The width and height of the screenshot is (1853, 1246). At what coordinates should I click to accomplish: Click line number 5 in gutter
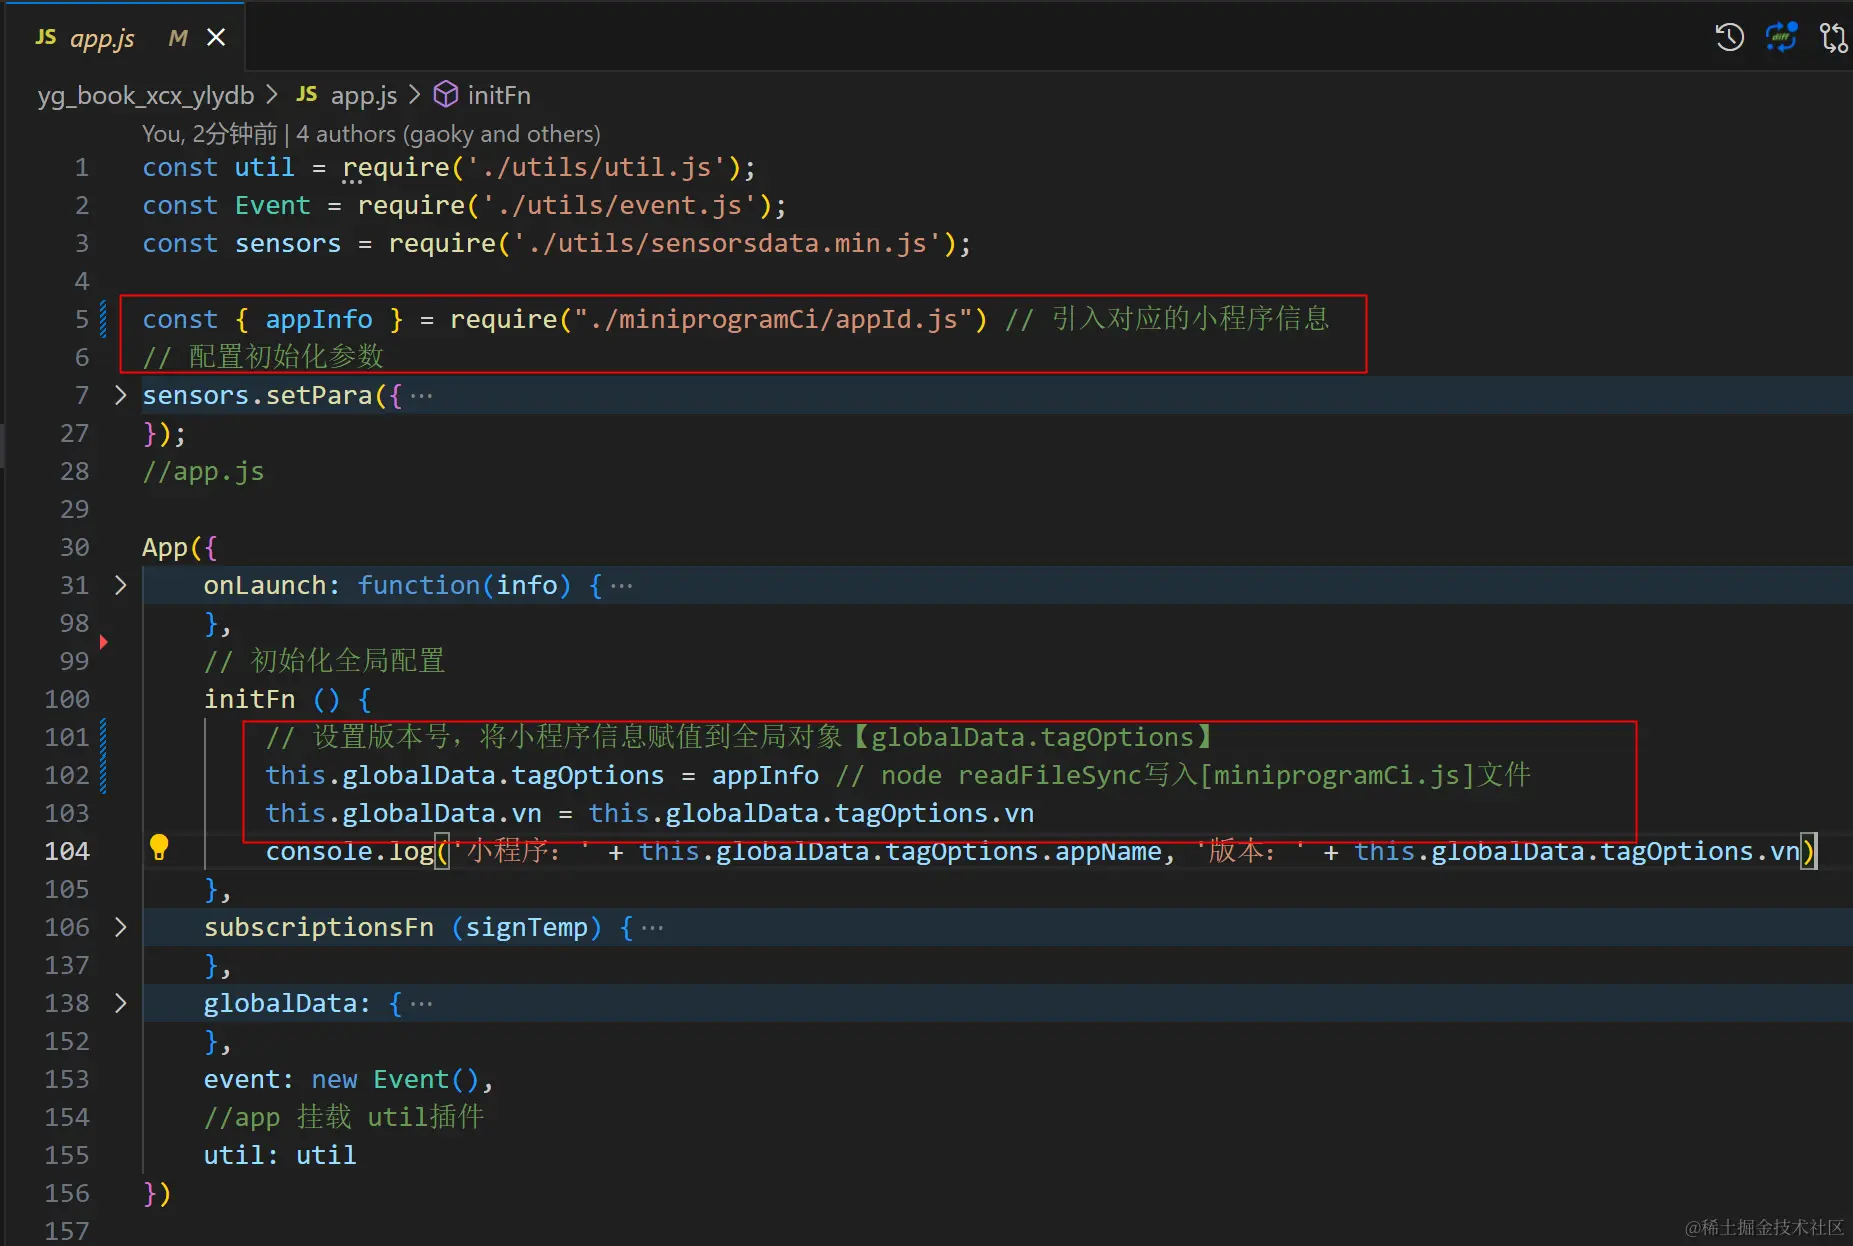(82, 319)
